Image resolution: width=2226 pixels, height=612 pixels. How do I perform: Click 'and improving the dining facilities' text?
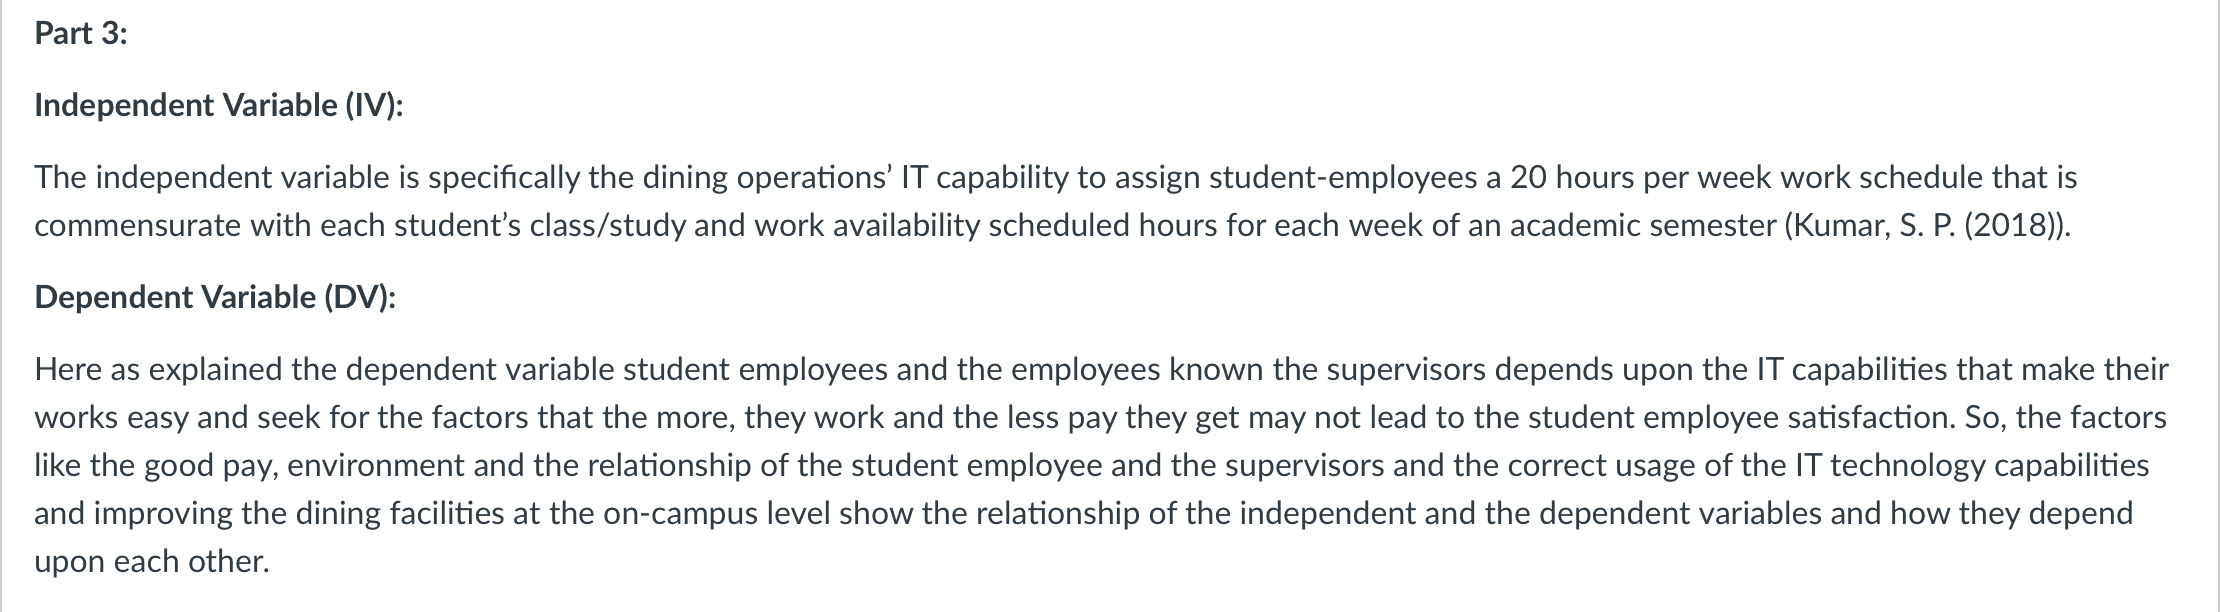coord(269,513)
